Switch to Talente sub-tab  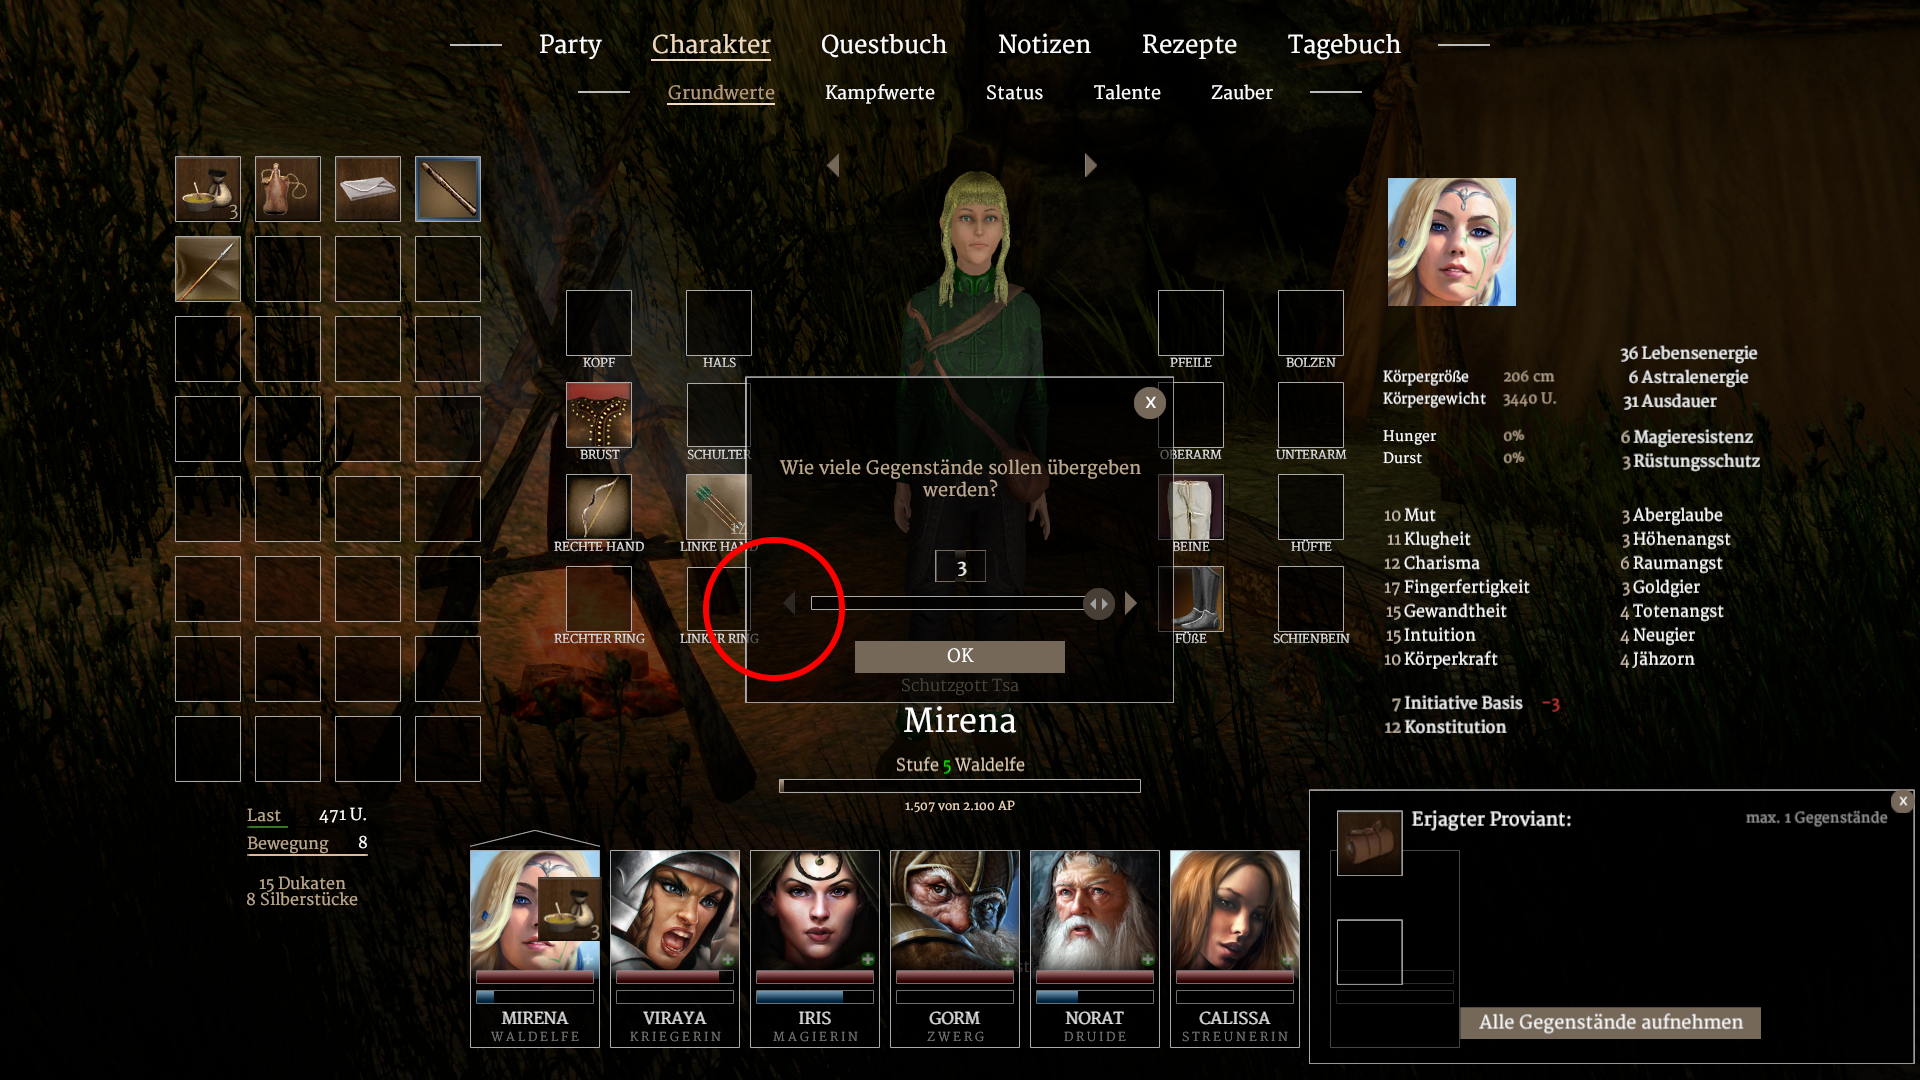coord(1127,92)
